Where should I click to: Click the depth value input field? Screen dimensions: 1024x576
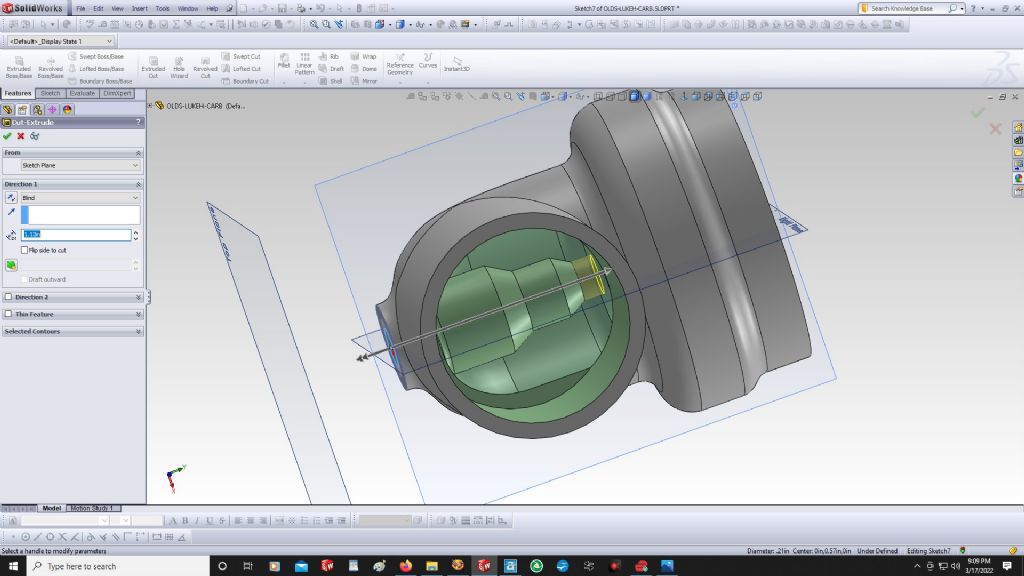(x=76, y=235)
